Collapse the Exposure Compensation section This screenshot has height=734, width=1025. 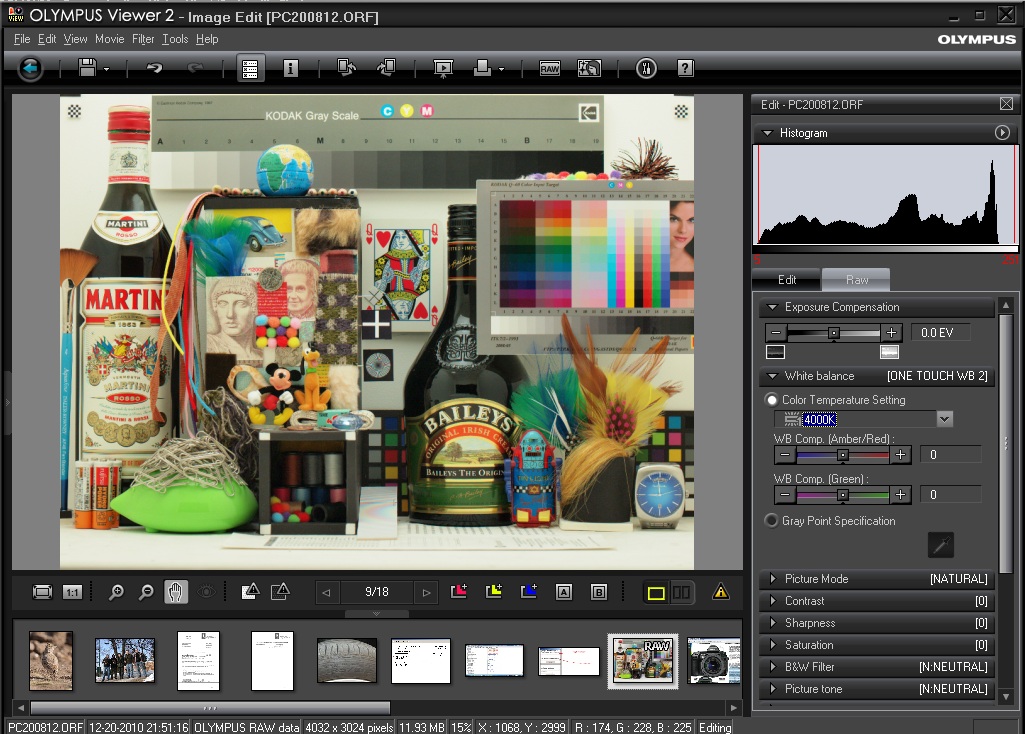coord(772,307)
